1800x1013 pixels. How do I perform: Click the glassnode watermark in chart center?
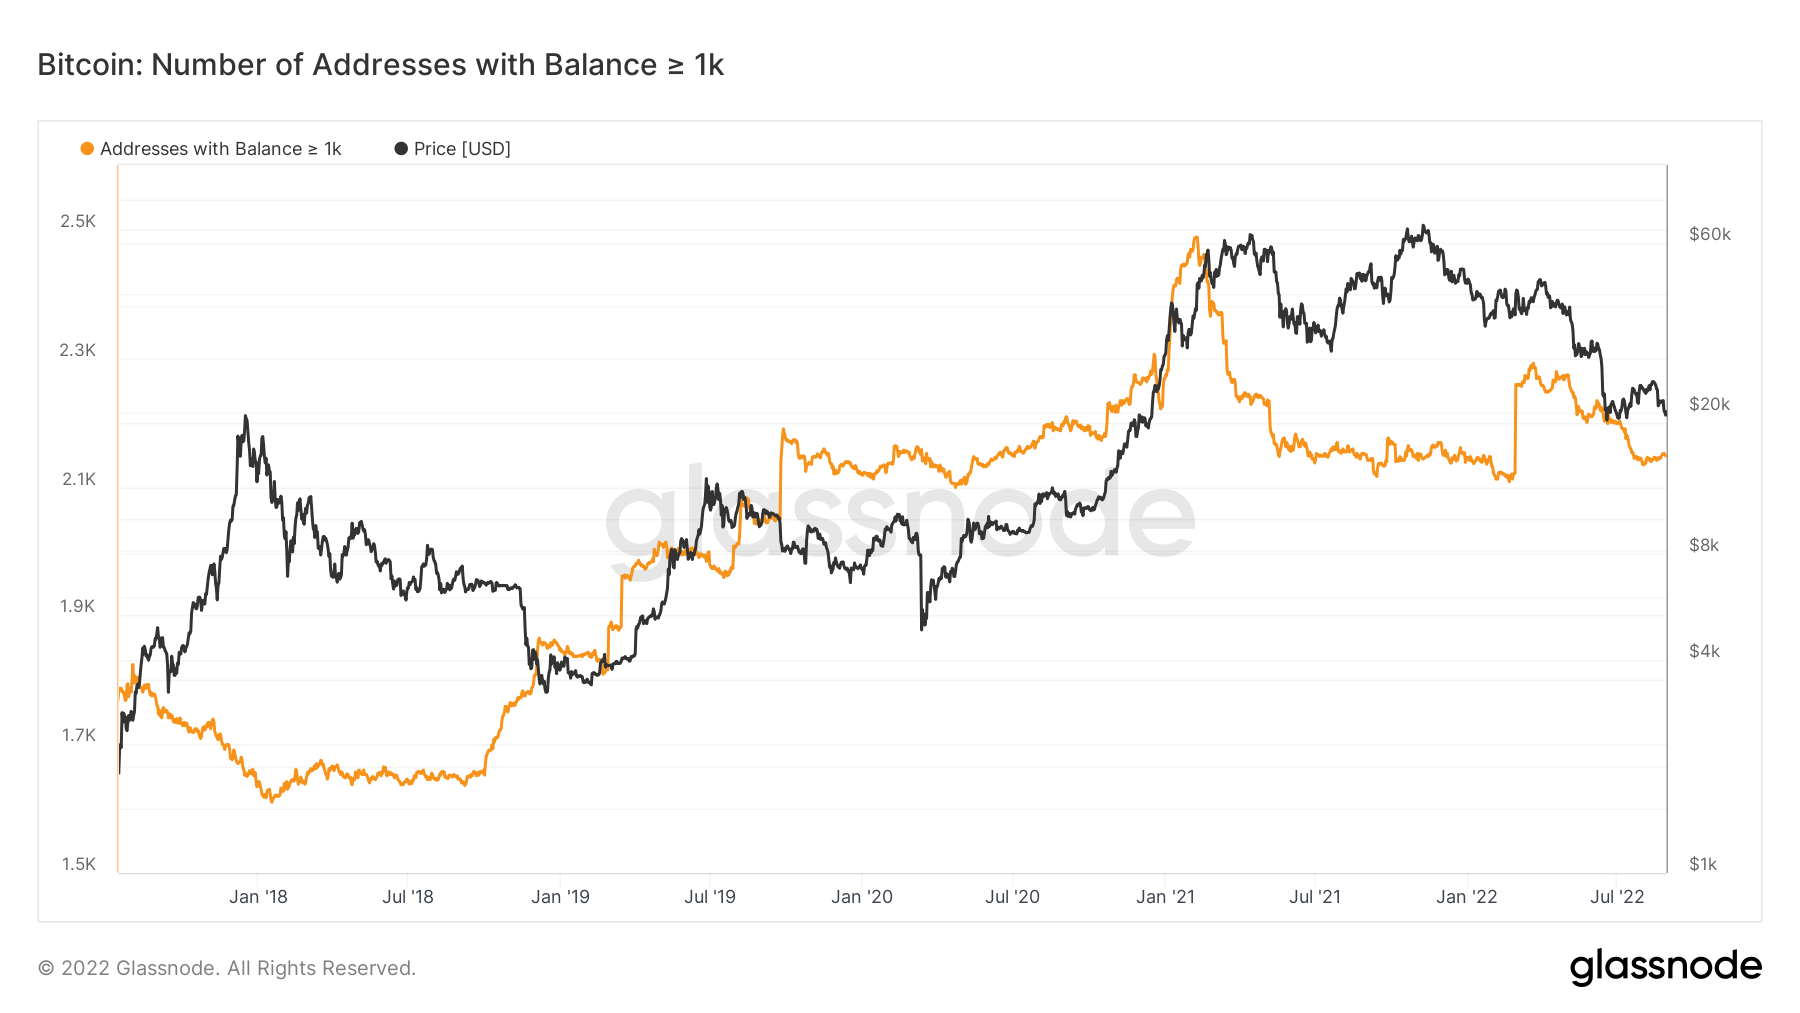pyautogui.click(x=899, y=515)
